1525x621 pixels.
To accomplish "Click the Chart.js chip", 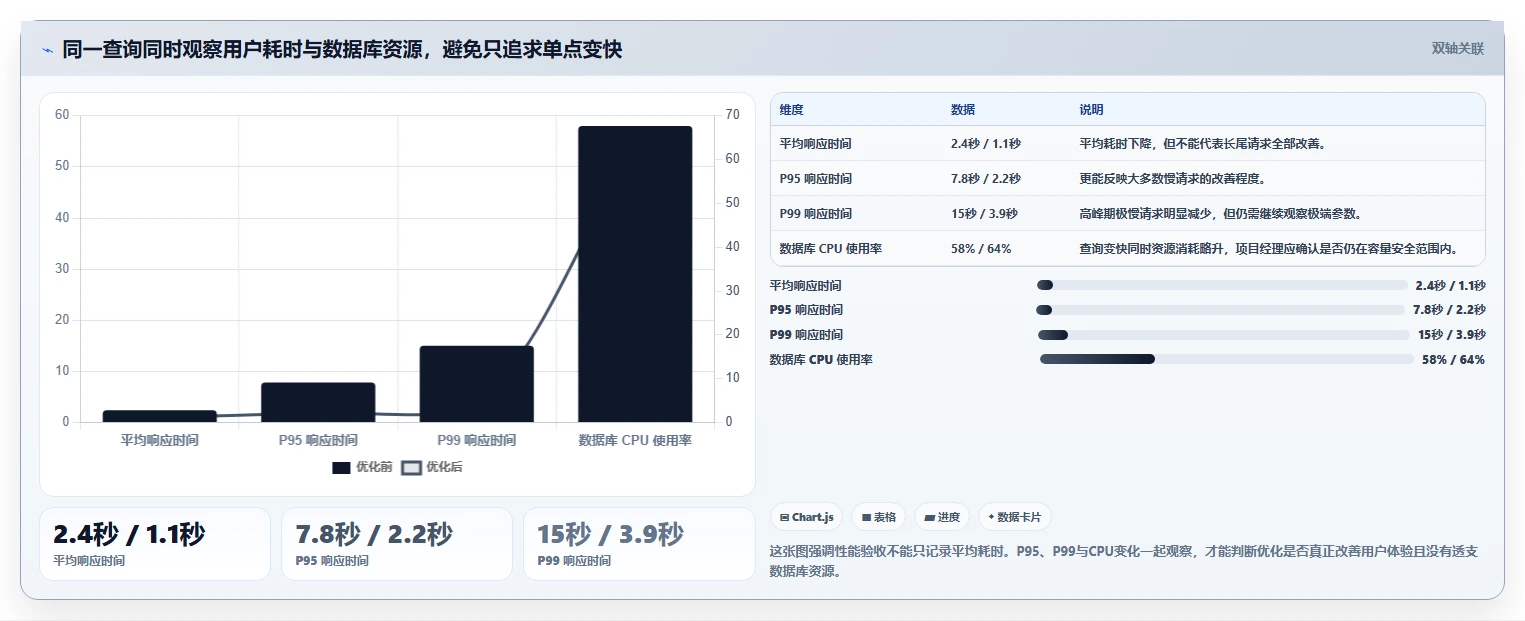I will click(806, 517).
